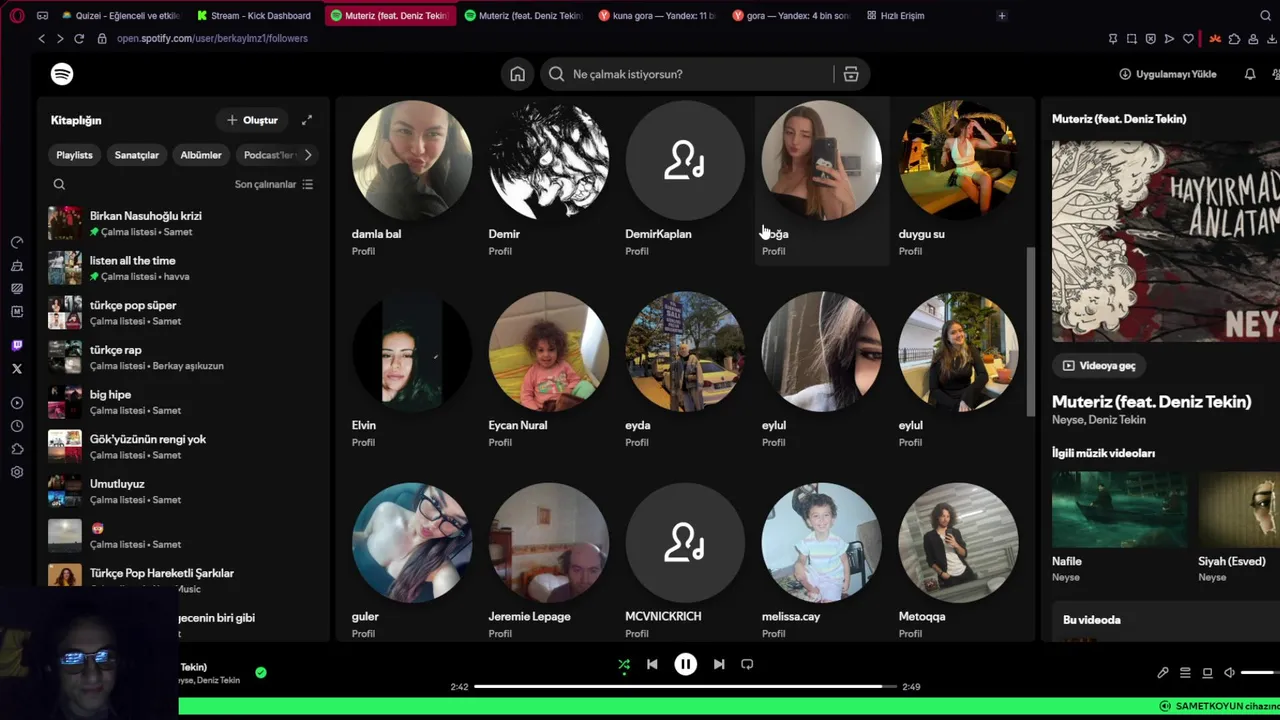Pause the current track
Viewport: 1280px width, 720px height.
685,664
